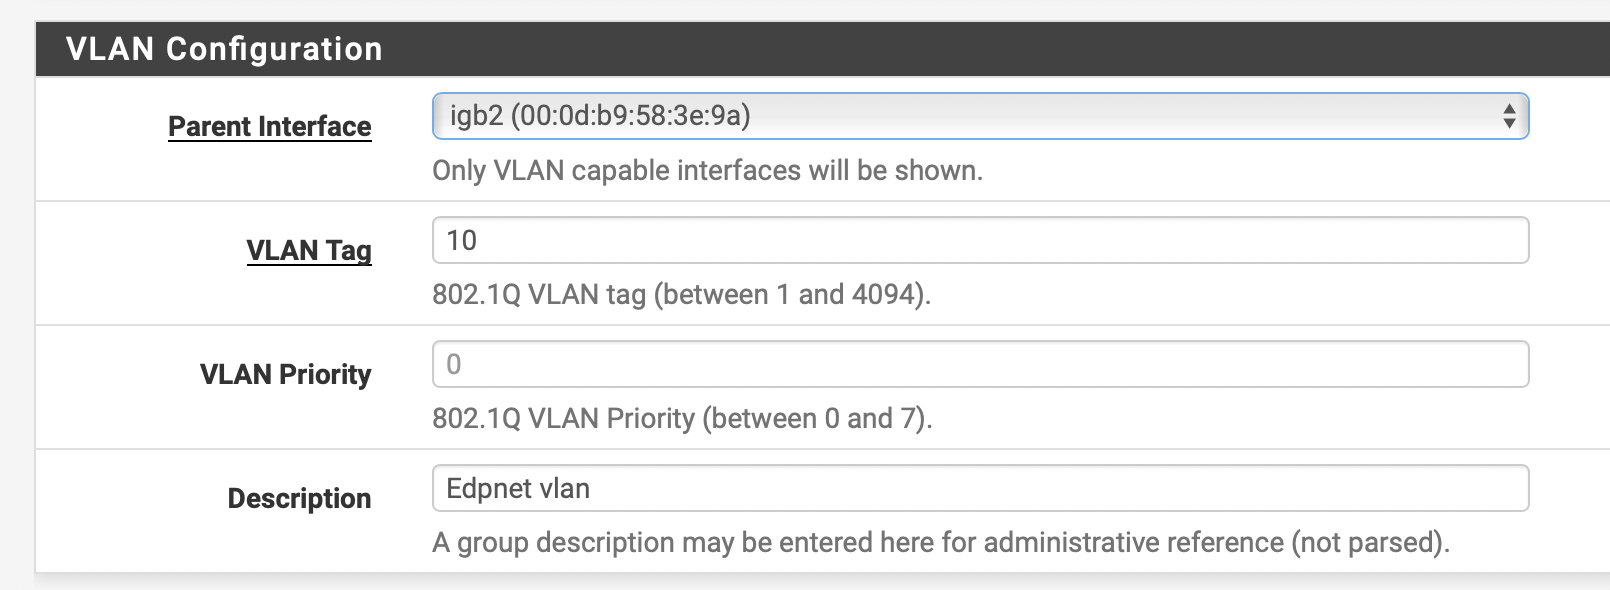
Task: Open the Parent Interface dropdown
Action: 980,116
